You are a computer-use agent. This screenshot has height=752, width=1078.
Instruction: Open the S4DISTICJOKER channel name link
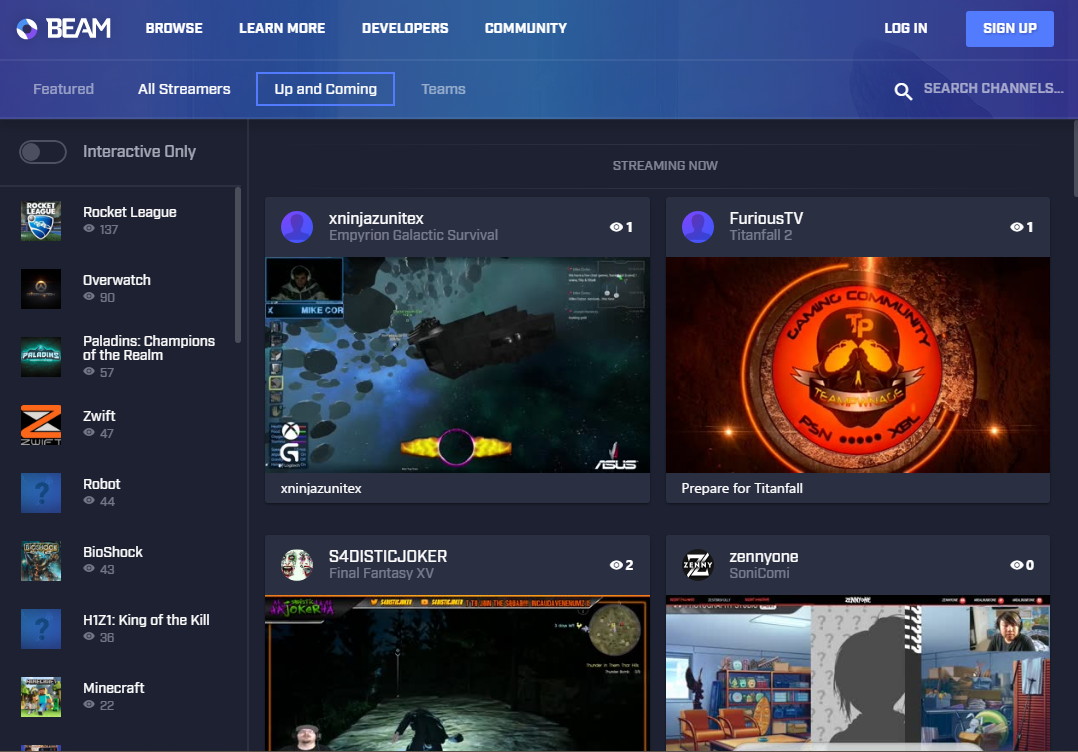(388, 556)
